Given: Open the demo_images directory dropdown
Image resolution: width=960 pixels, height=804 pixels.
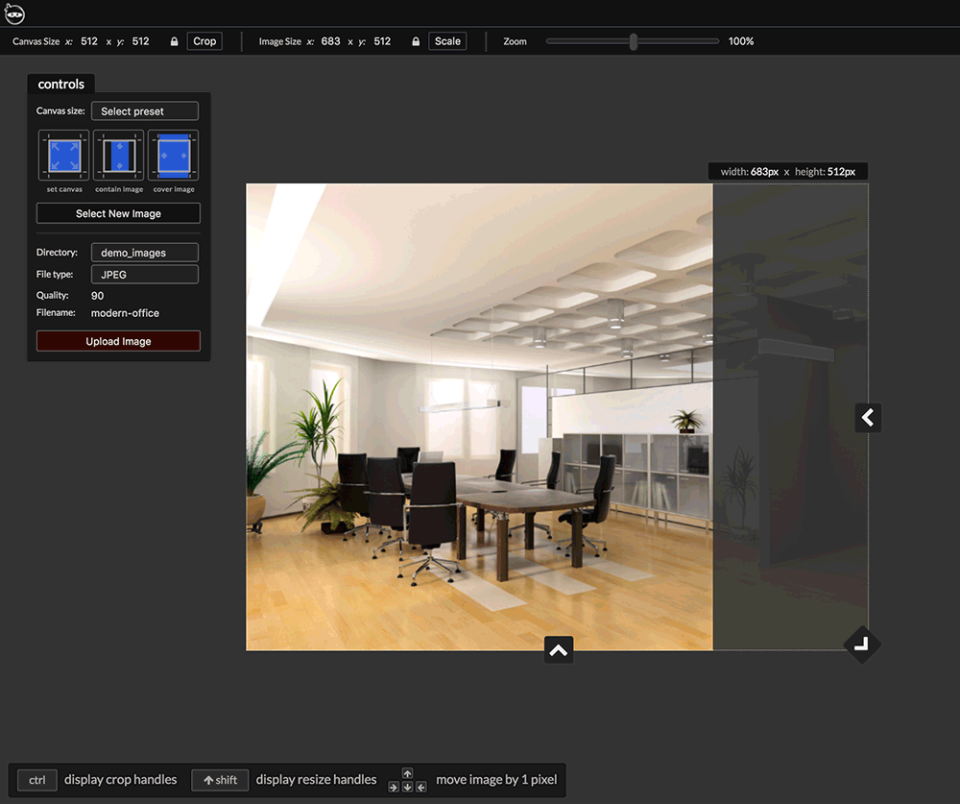Looking at the screenshot, I should click(x=144, y=253).
